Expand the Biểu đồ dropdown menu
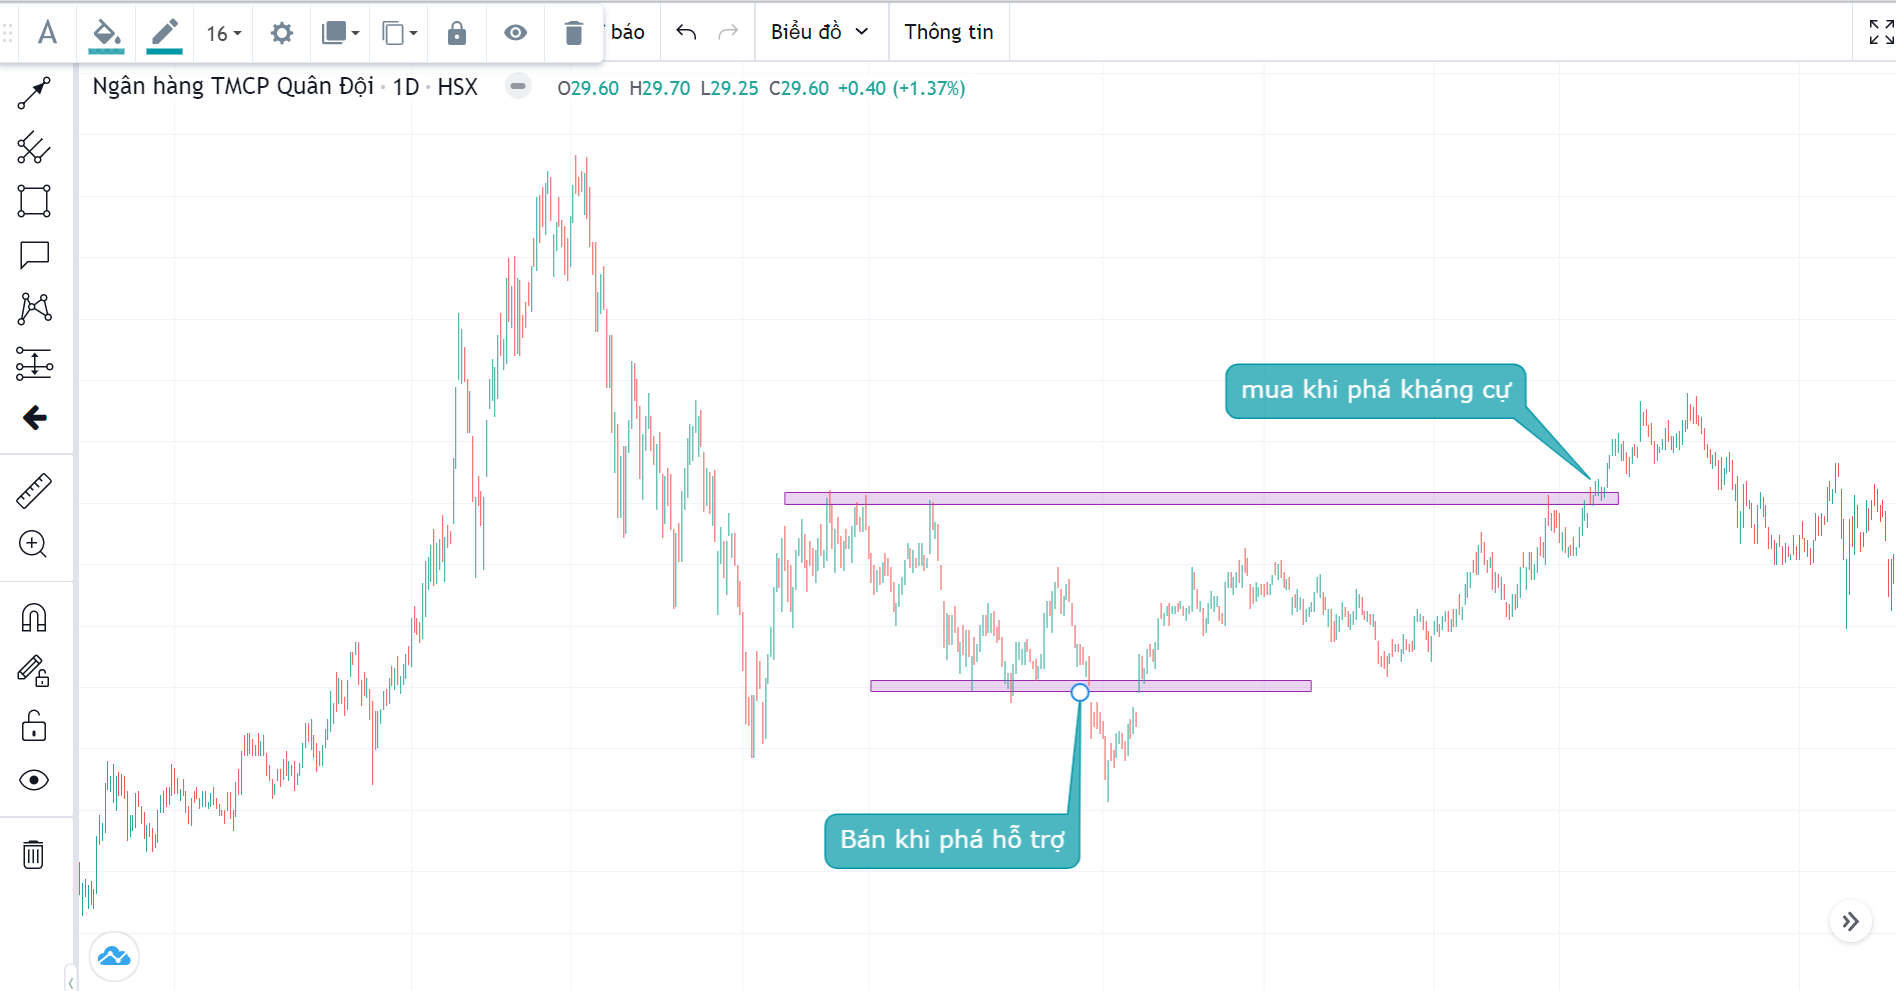The height and width of the screenshot is (991, 1896). pos(819,32)
